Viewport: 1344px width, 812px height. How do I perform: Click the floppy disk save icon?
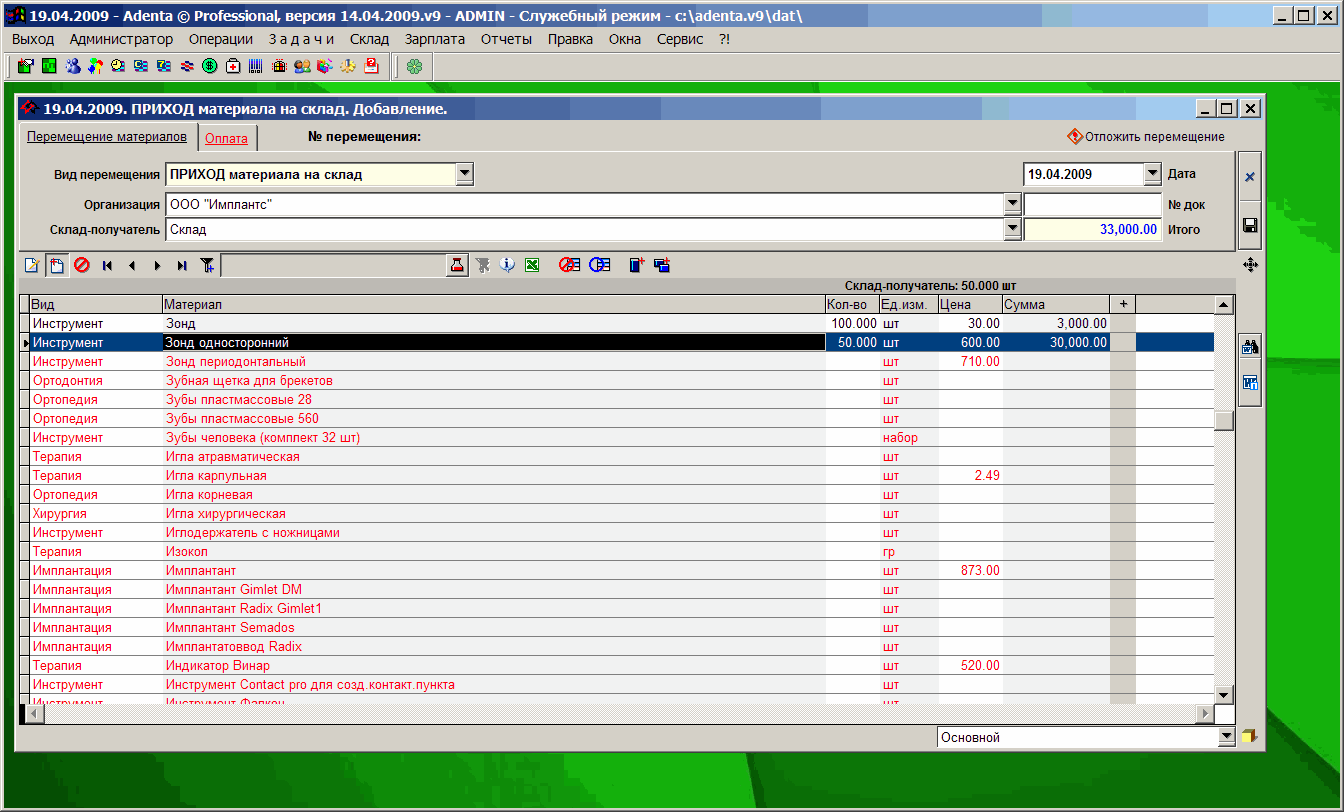coord(1249,226)
